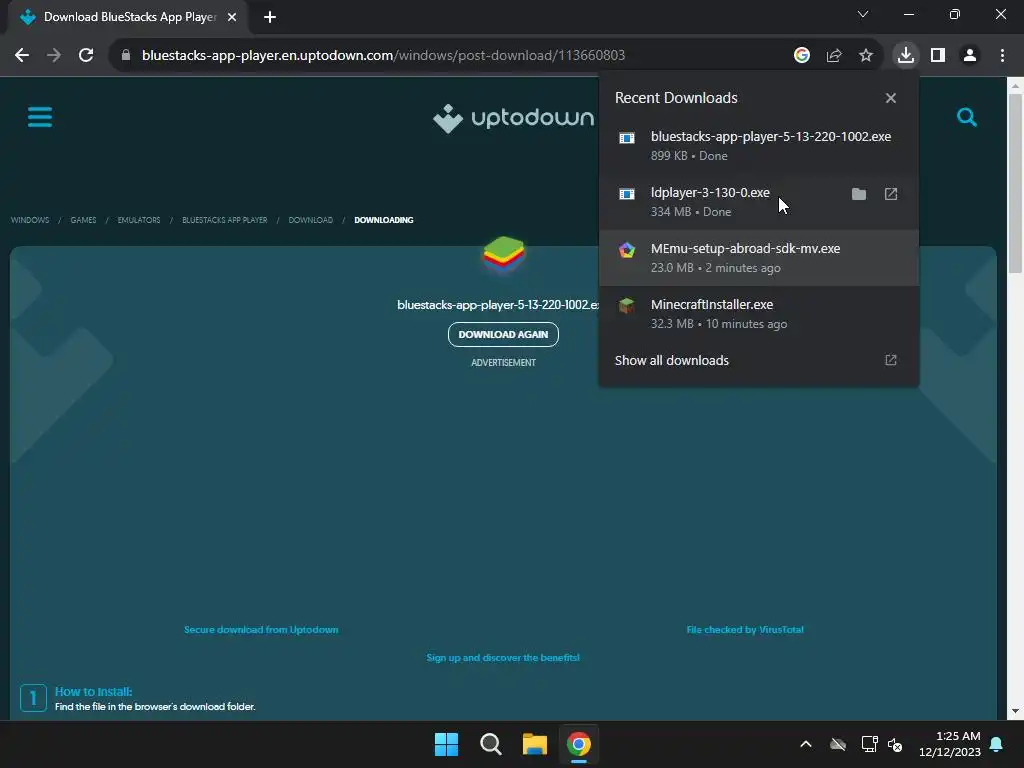Click the Google icon in the address bar

802,56
